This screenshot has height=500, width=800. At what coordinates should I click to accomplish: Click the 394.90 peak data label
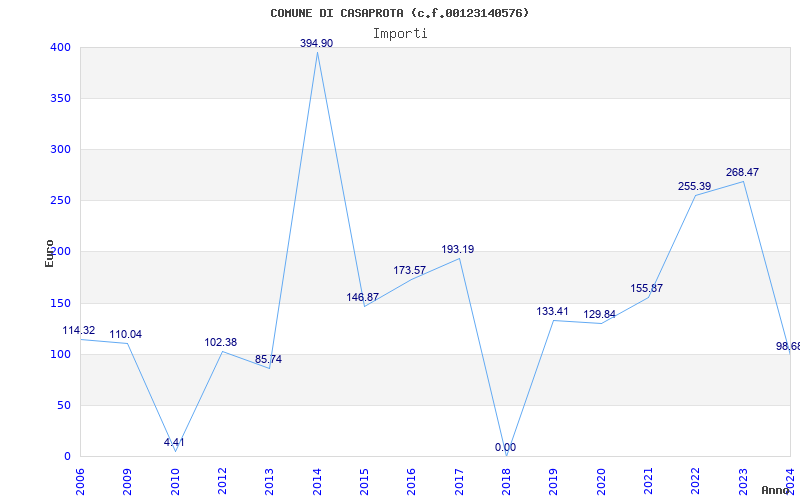[x=316, y=44]
